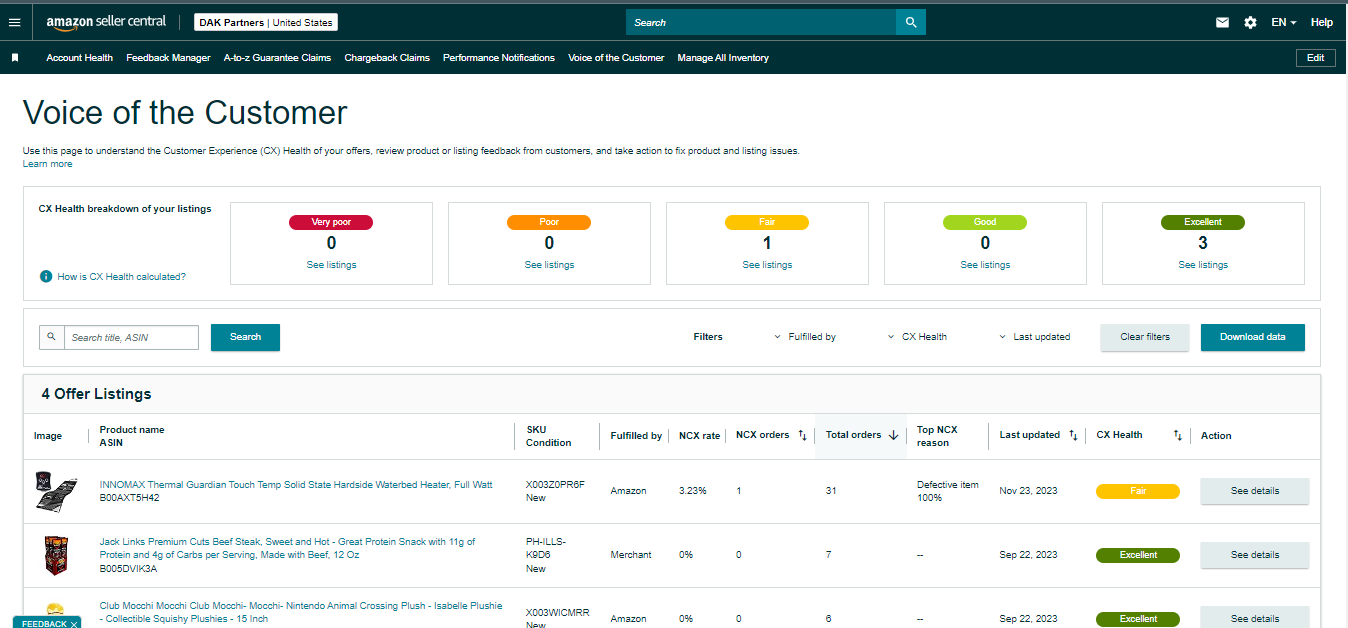1348x628 pixels.
Task: Click the Search button beside title field
Action: tap(245, 337)
